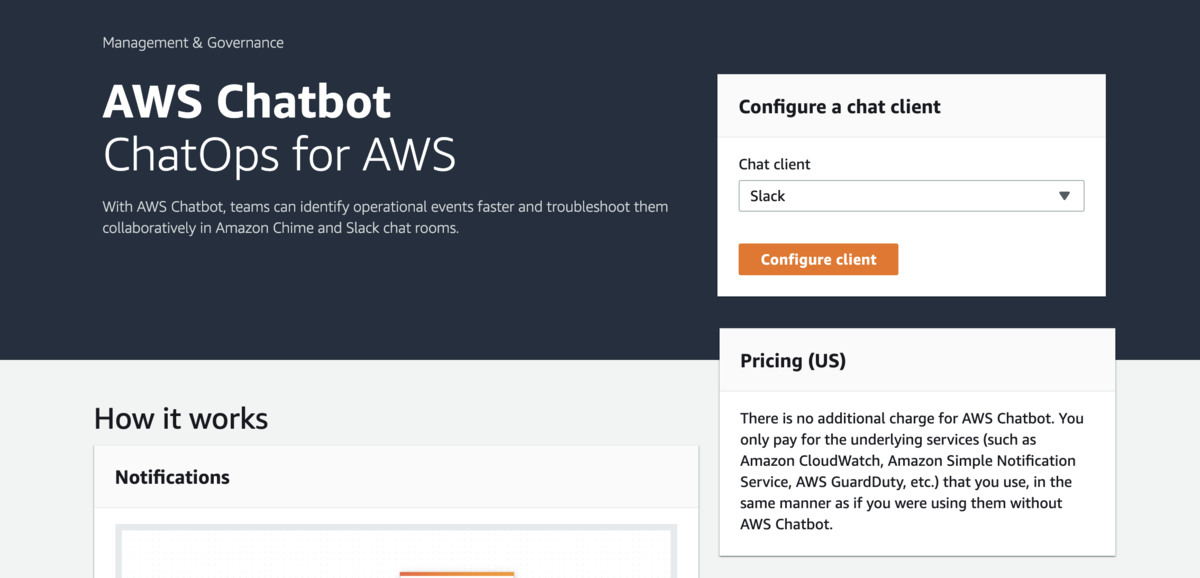Click the orange bar in the Notifications diagram
The image size is (1200, 578).
click(x=457, y=574)
